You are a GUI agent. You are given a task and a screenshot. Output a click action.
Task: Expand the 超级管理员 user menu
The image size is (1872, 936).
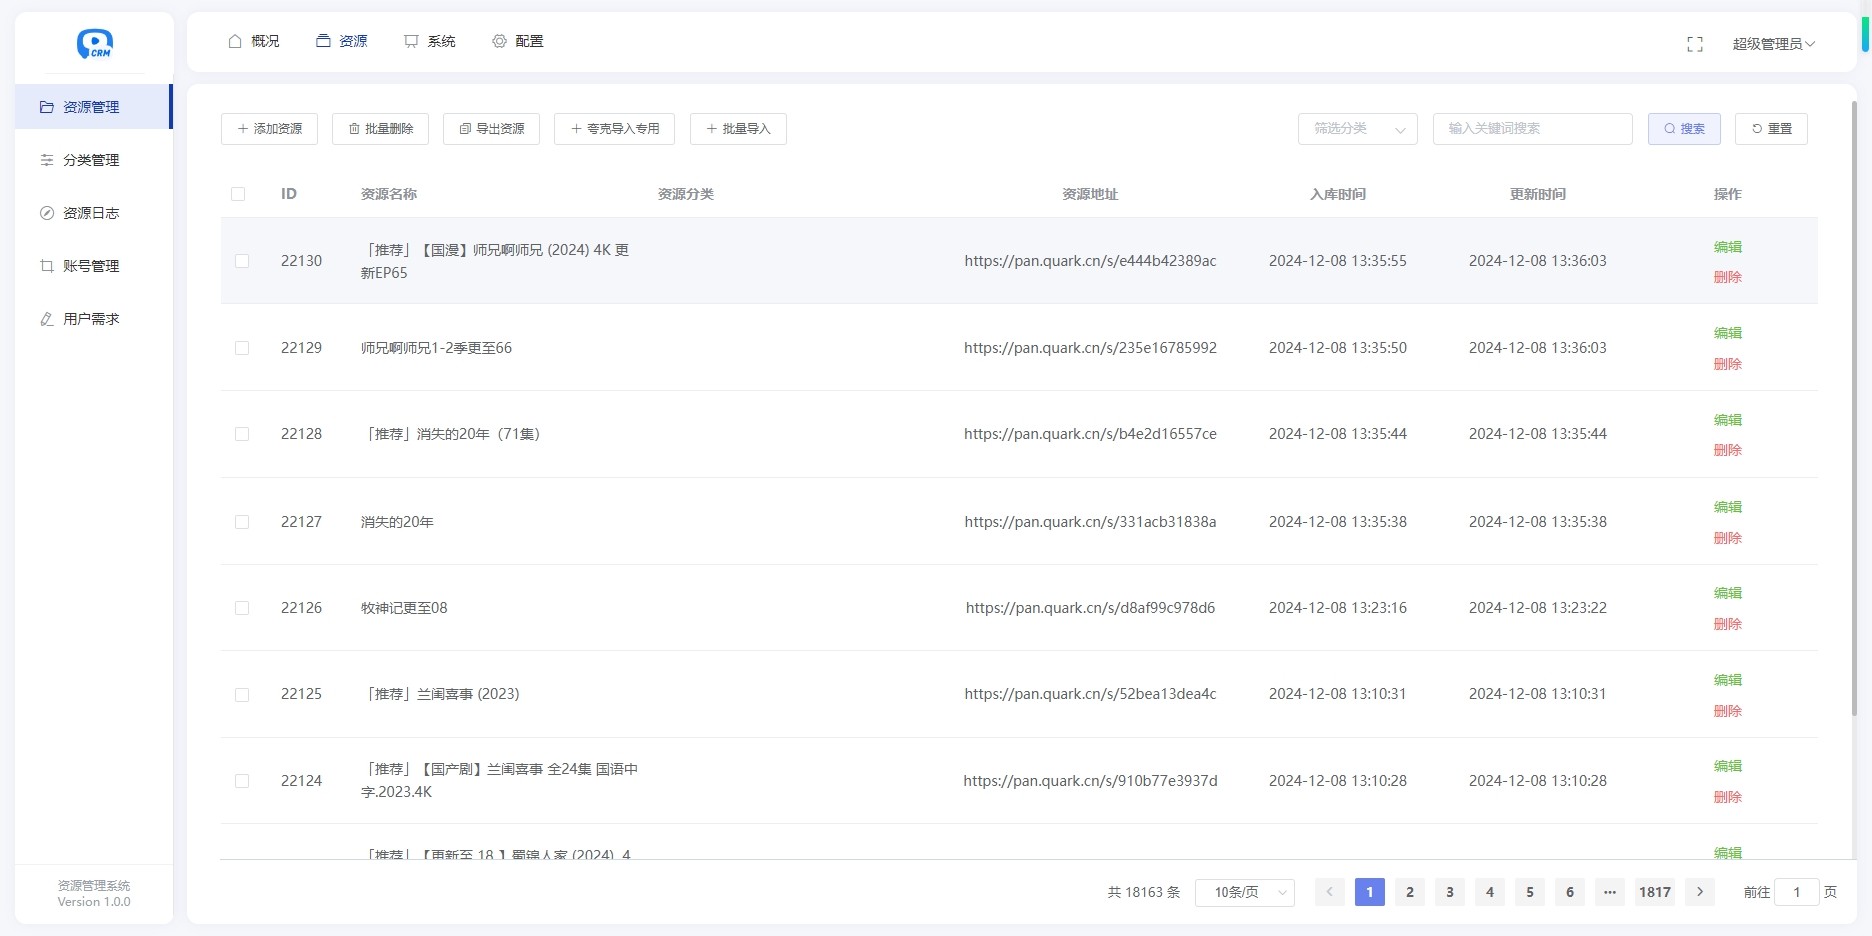1772,44
